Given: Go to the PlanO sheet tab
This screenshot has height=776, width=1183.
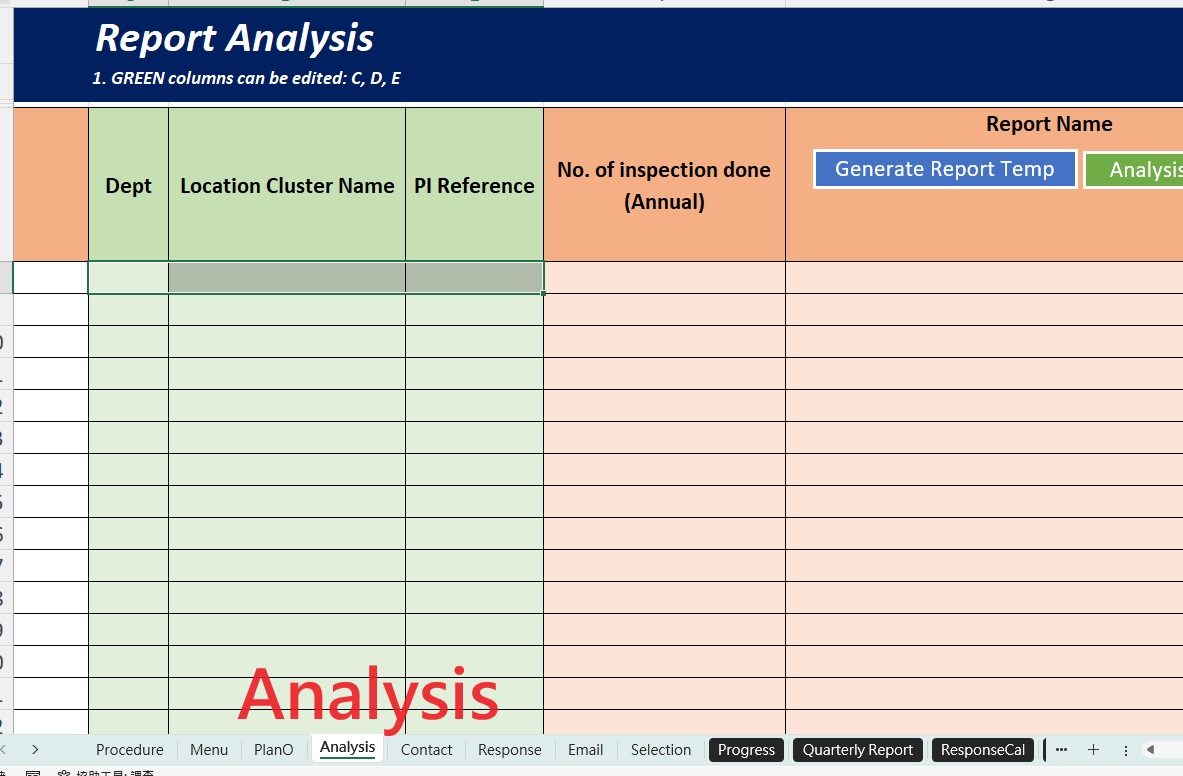Looking at the screenshot, I should [273, 749].
